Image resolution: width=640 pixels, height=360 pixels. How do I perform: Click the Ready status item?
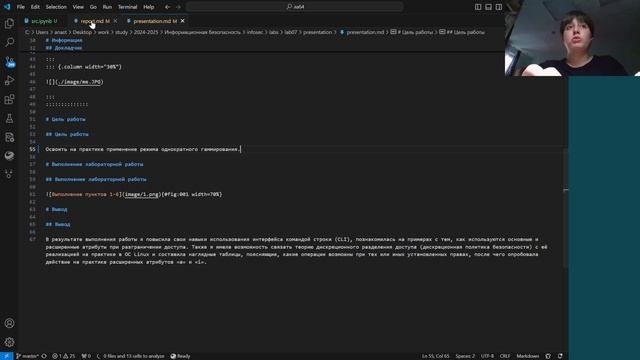pos(180,356)
